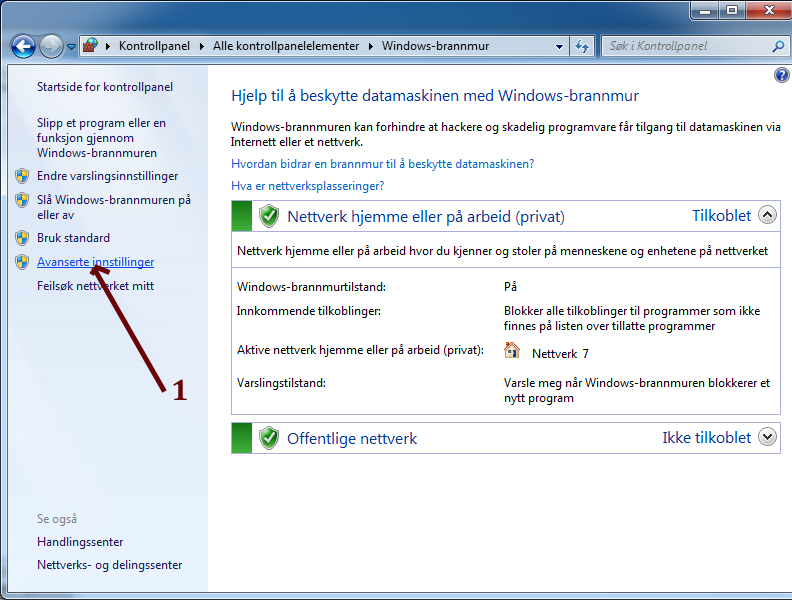Select Alle kontrollpanelelementer in the breadcrumb
792x600 pixels.
(x=286, y=46)
